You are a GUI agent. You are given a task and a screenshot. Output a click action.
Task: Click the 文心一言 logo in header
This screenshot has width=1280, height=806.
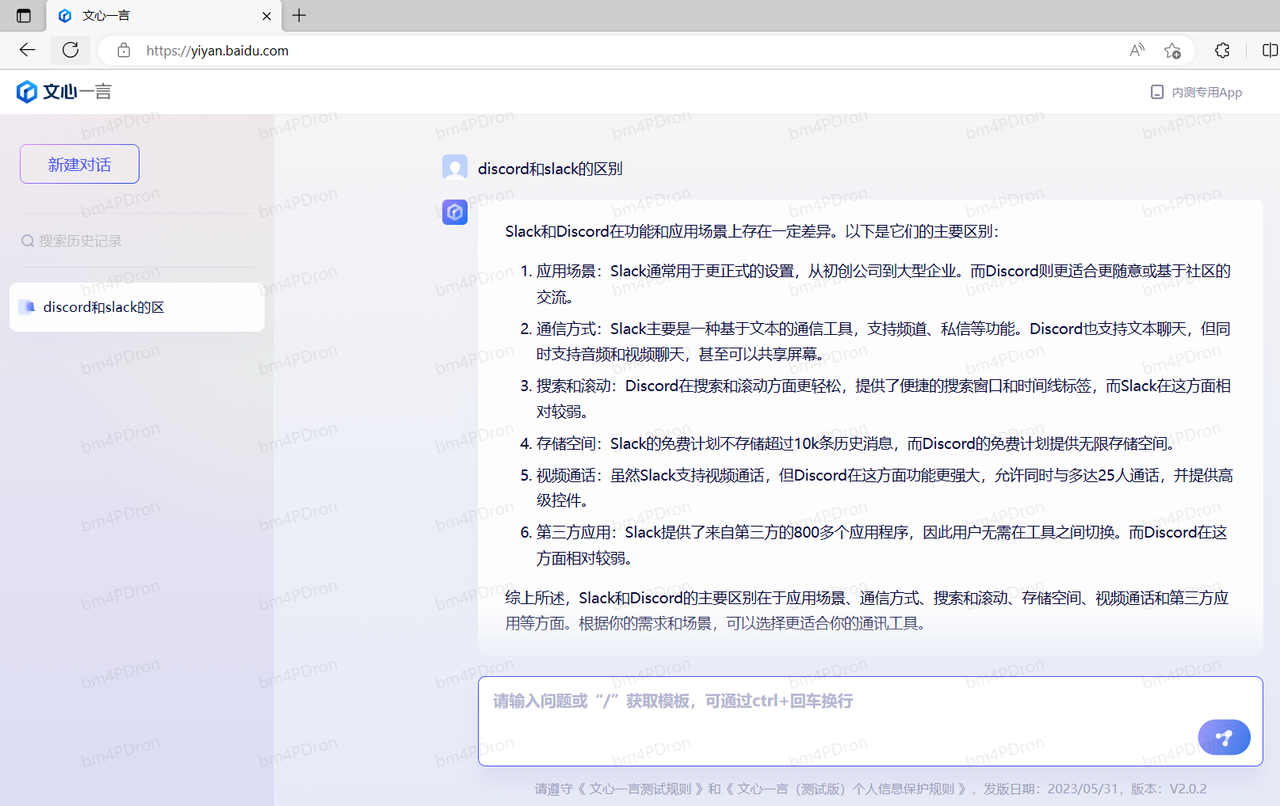tap(64, 92)
